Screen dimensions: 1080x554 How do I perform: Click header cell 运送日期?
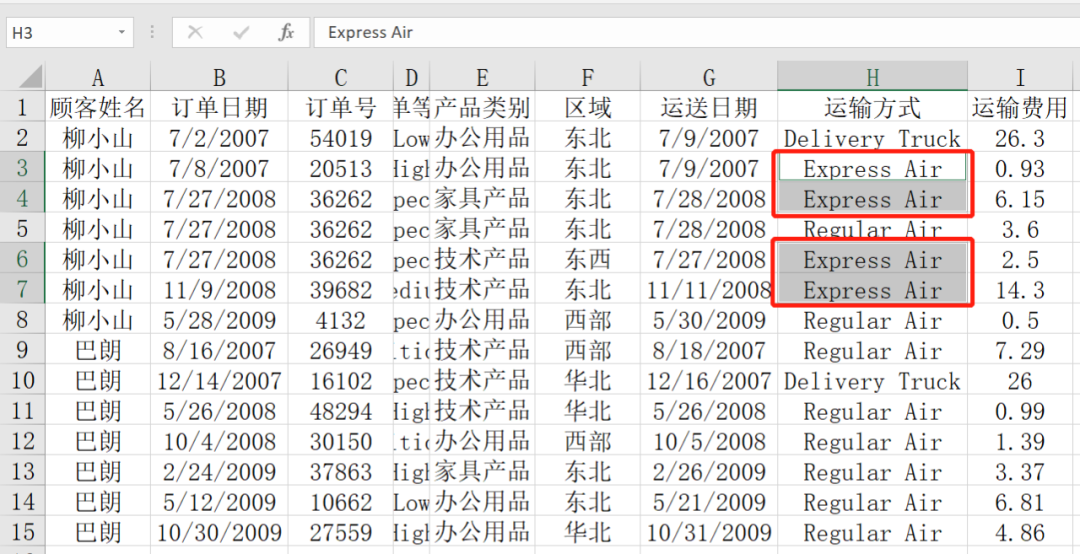coord(709,107)
